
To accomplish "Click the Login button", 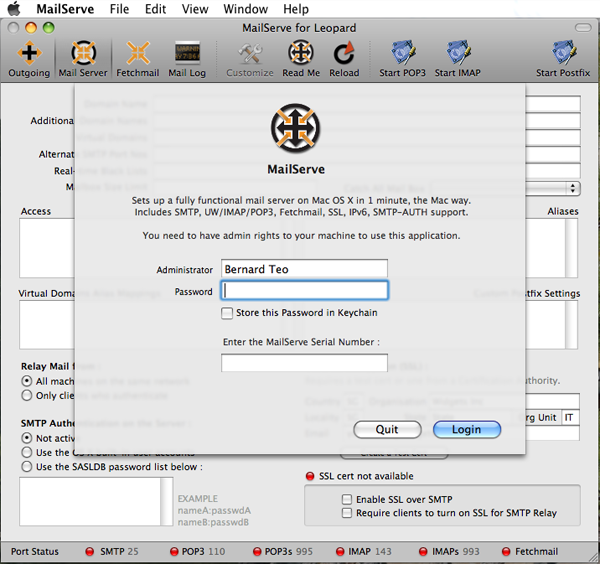I will (x=467, y=429).
